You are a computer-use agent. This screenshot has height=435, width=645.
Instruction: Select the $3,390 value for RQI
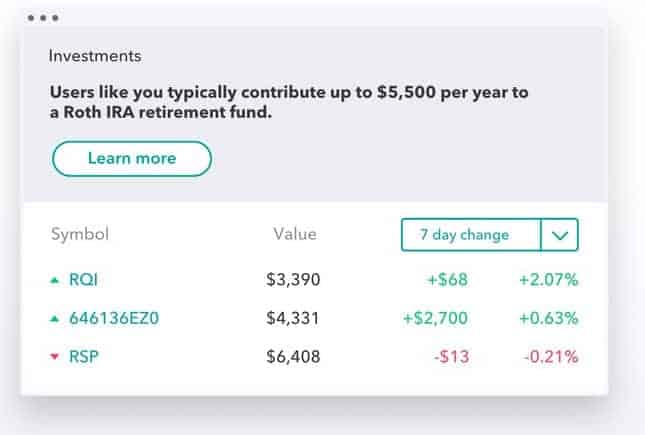click(x=293, y=280)
